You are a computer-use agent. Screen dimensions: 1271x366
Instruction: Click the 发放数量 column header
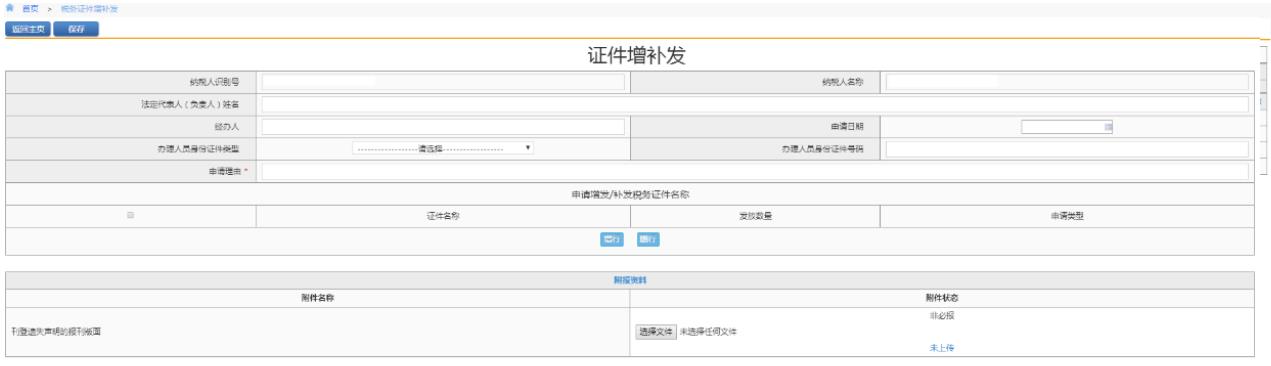[755, 216]
